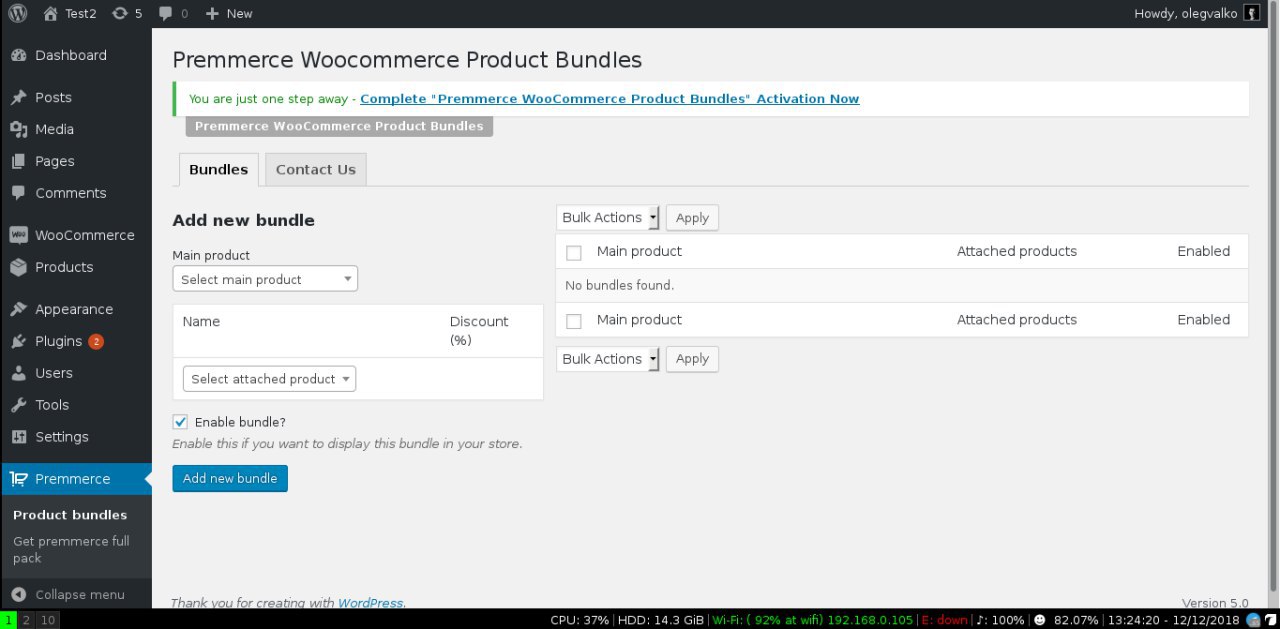Viewport: 1280px width, 629px height.
Task: Switch to workspace 10 in taskbar
Action: tap(48, 620)
